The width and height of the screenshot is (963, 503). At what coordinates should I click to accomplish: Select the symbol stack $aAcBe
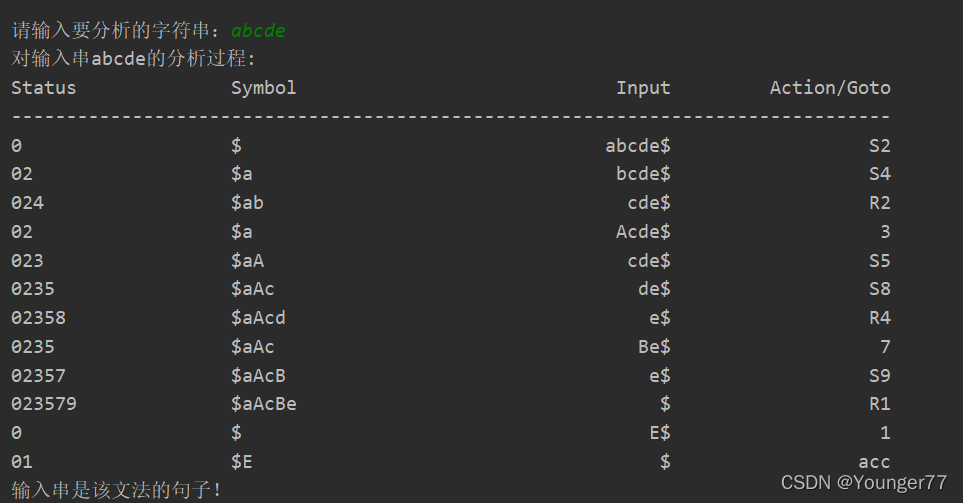click(x=263, y=404)
